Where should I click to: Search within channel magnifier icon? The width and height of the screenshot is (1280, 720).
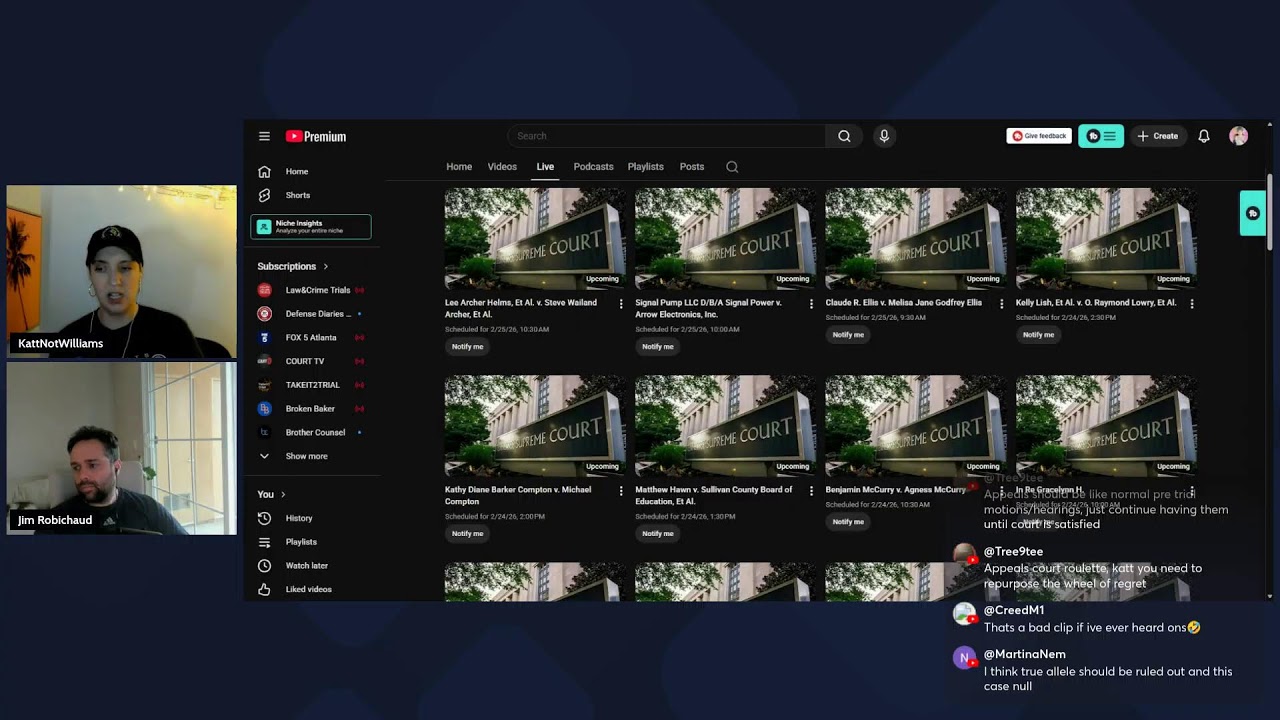[732, 167]
